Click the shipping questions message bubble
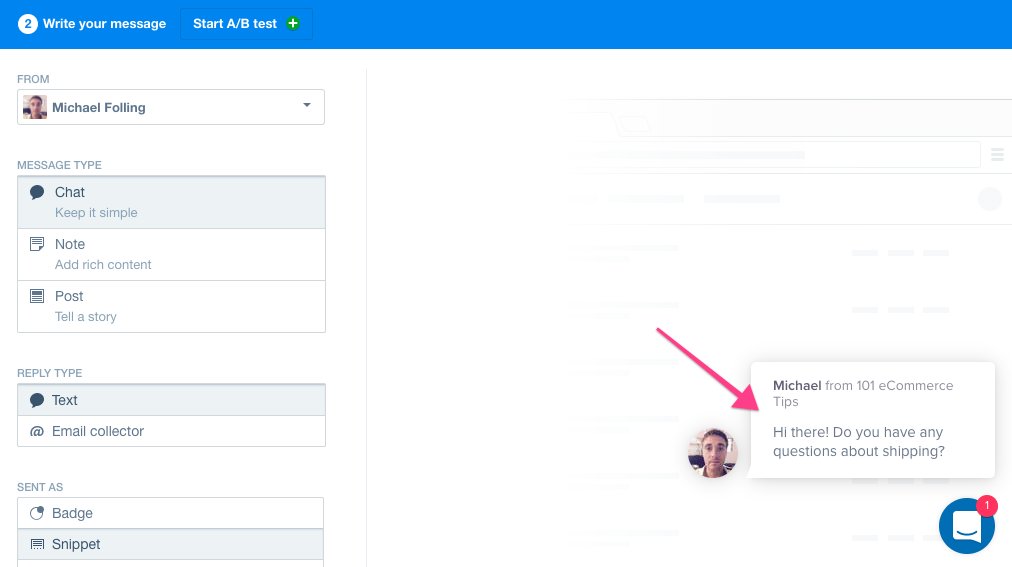Image resolution: width=1012 pixels, height=567 pixels. [x=873, y=420]
